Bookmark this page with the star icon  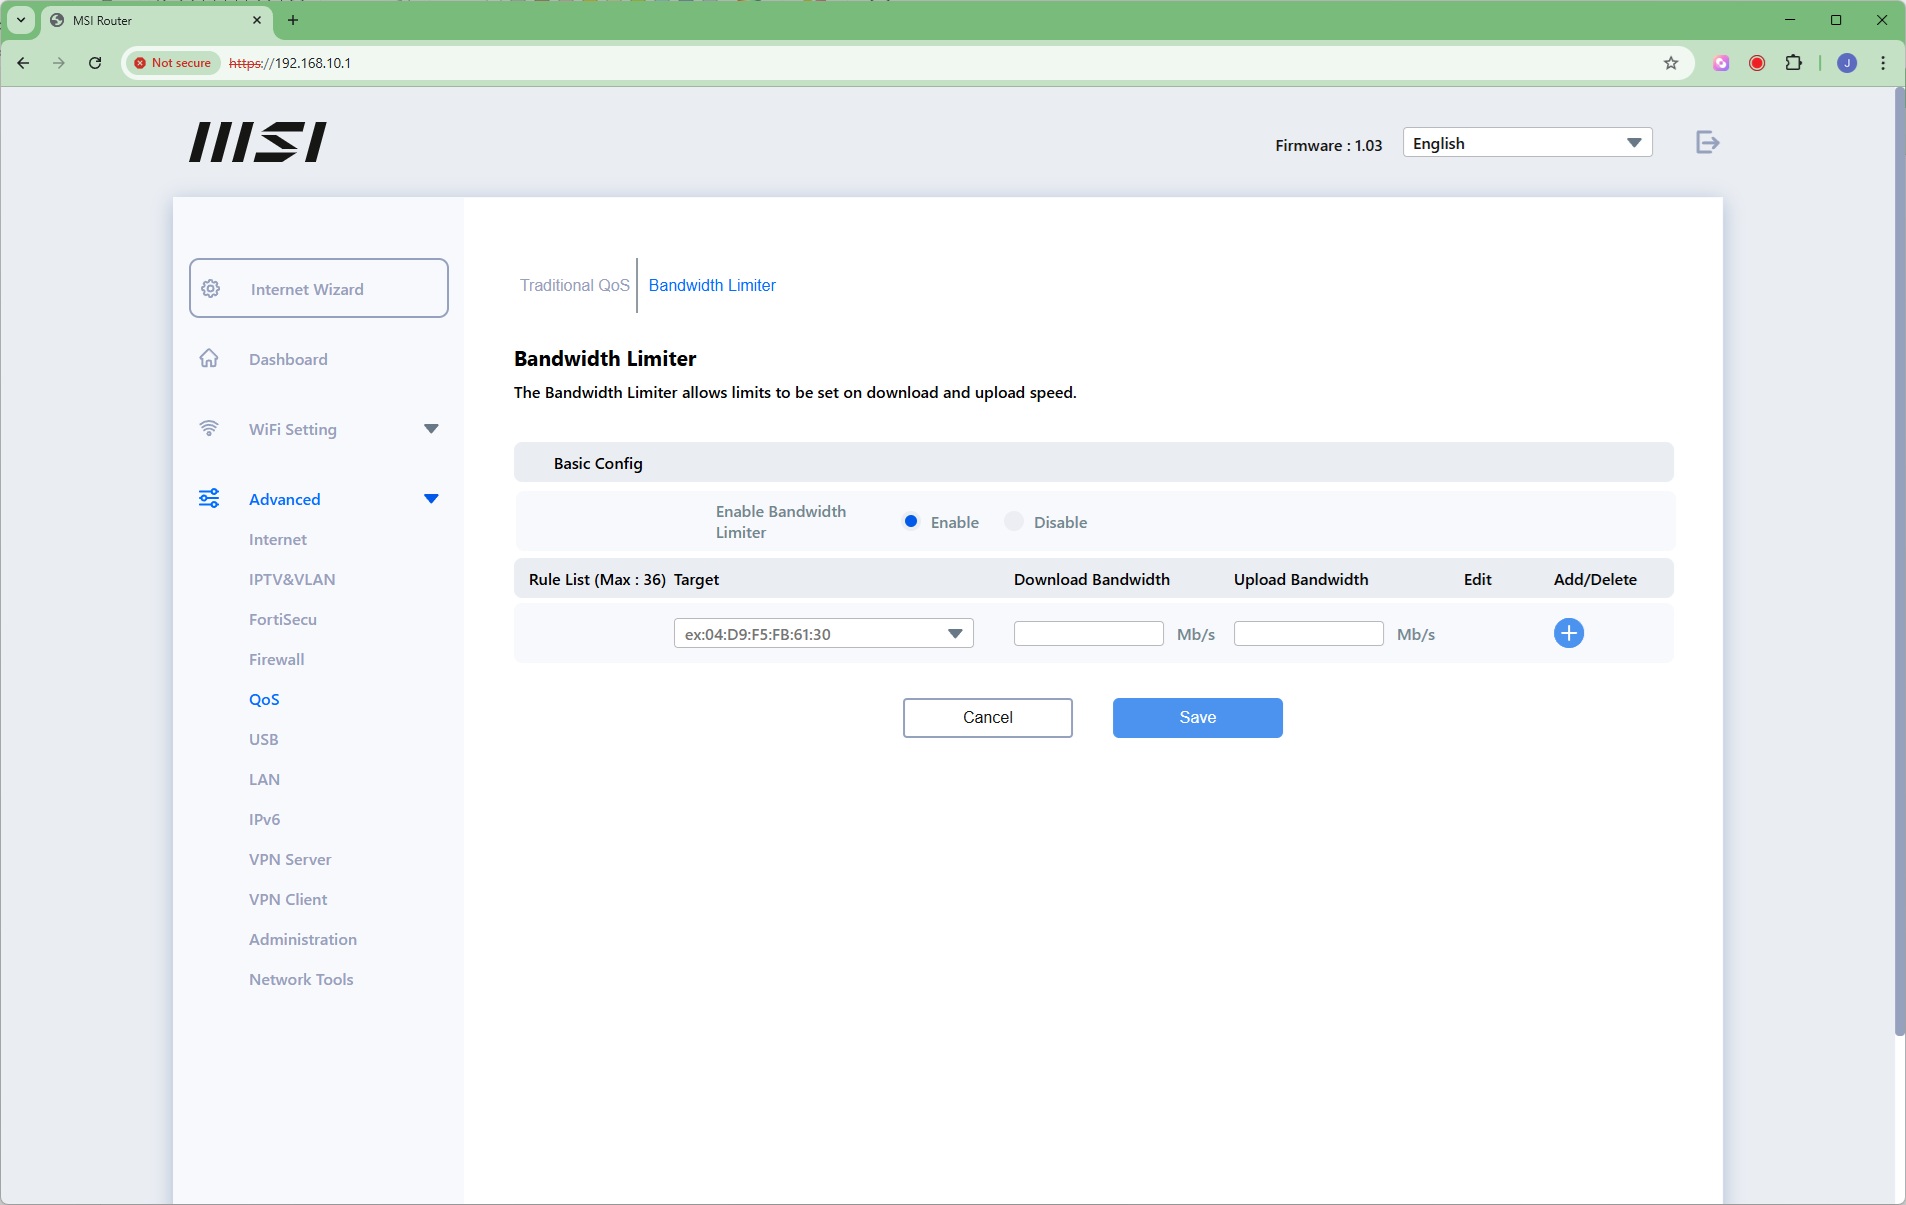tap(1670, 63)
